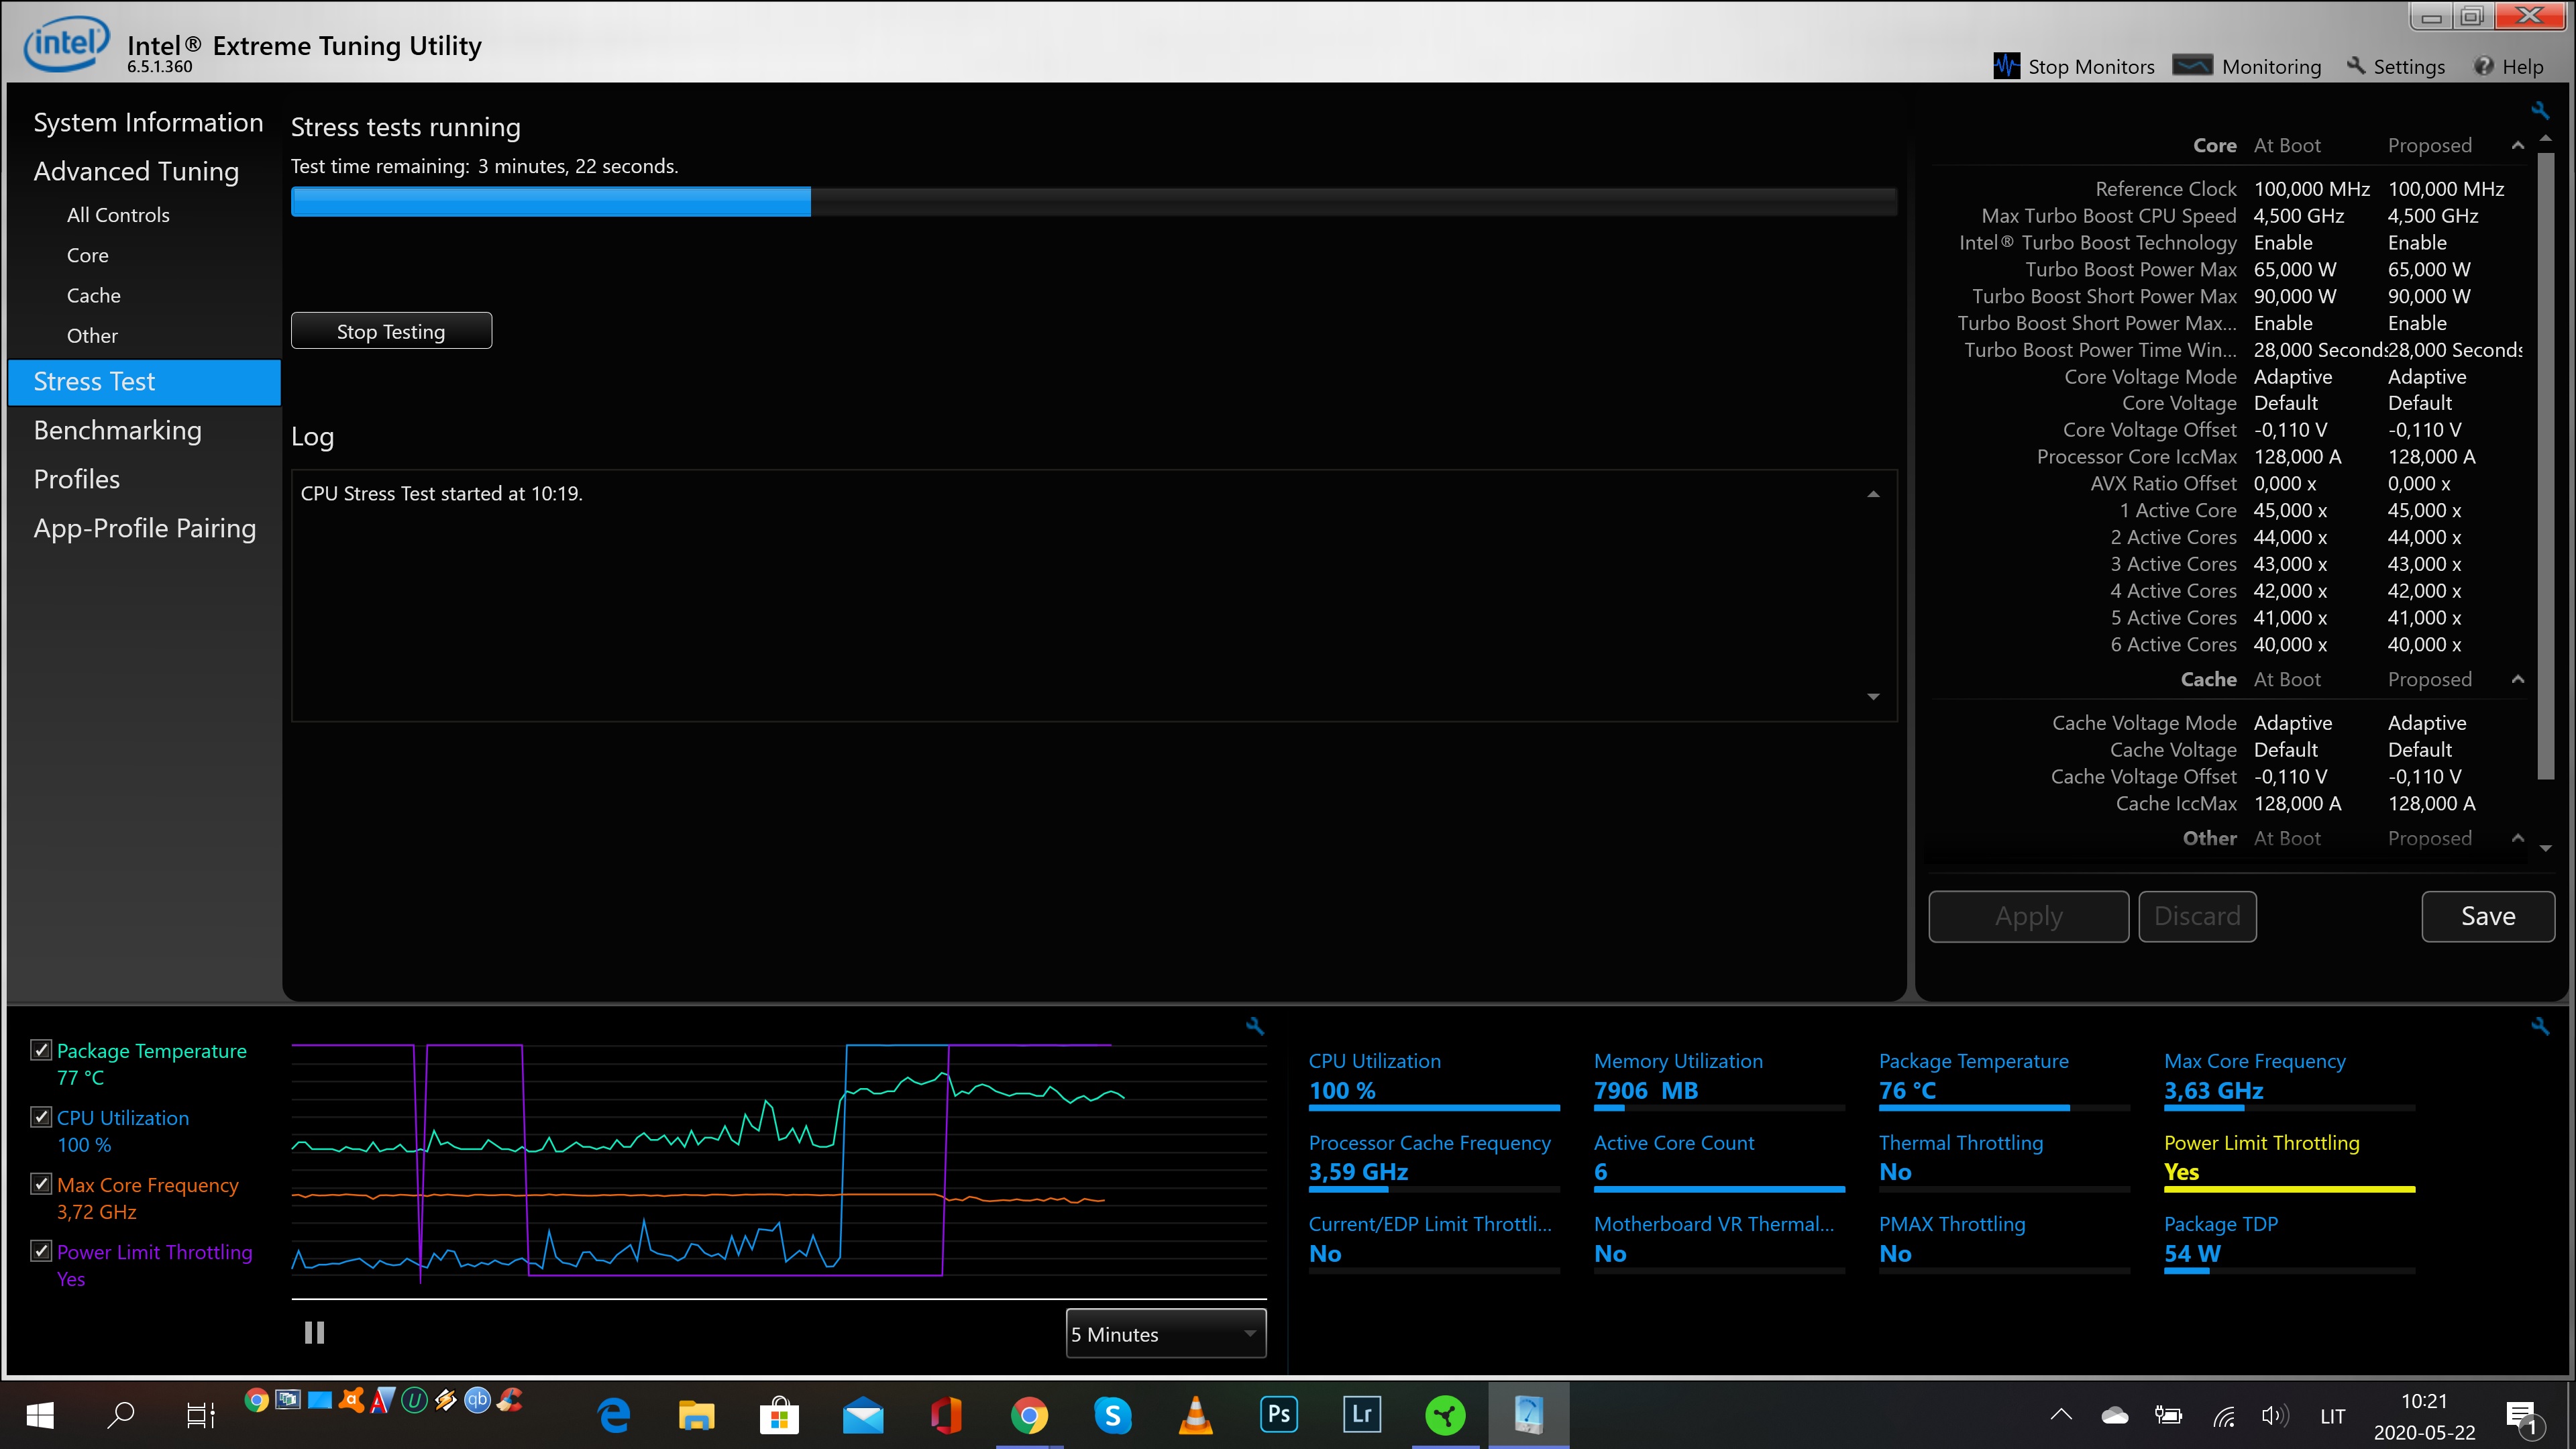Click wrench icon above the monitor stats panel
Viewport: 2576px width, 1449px height.
click(x=2540, y=1026)
